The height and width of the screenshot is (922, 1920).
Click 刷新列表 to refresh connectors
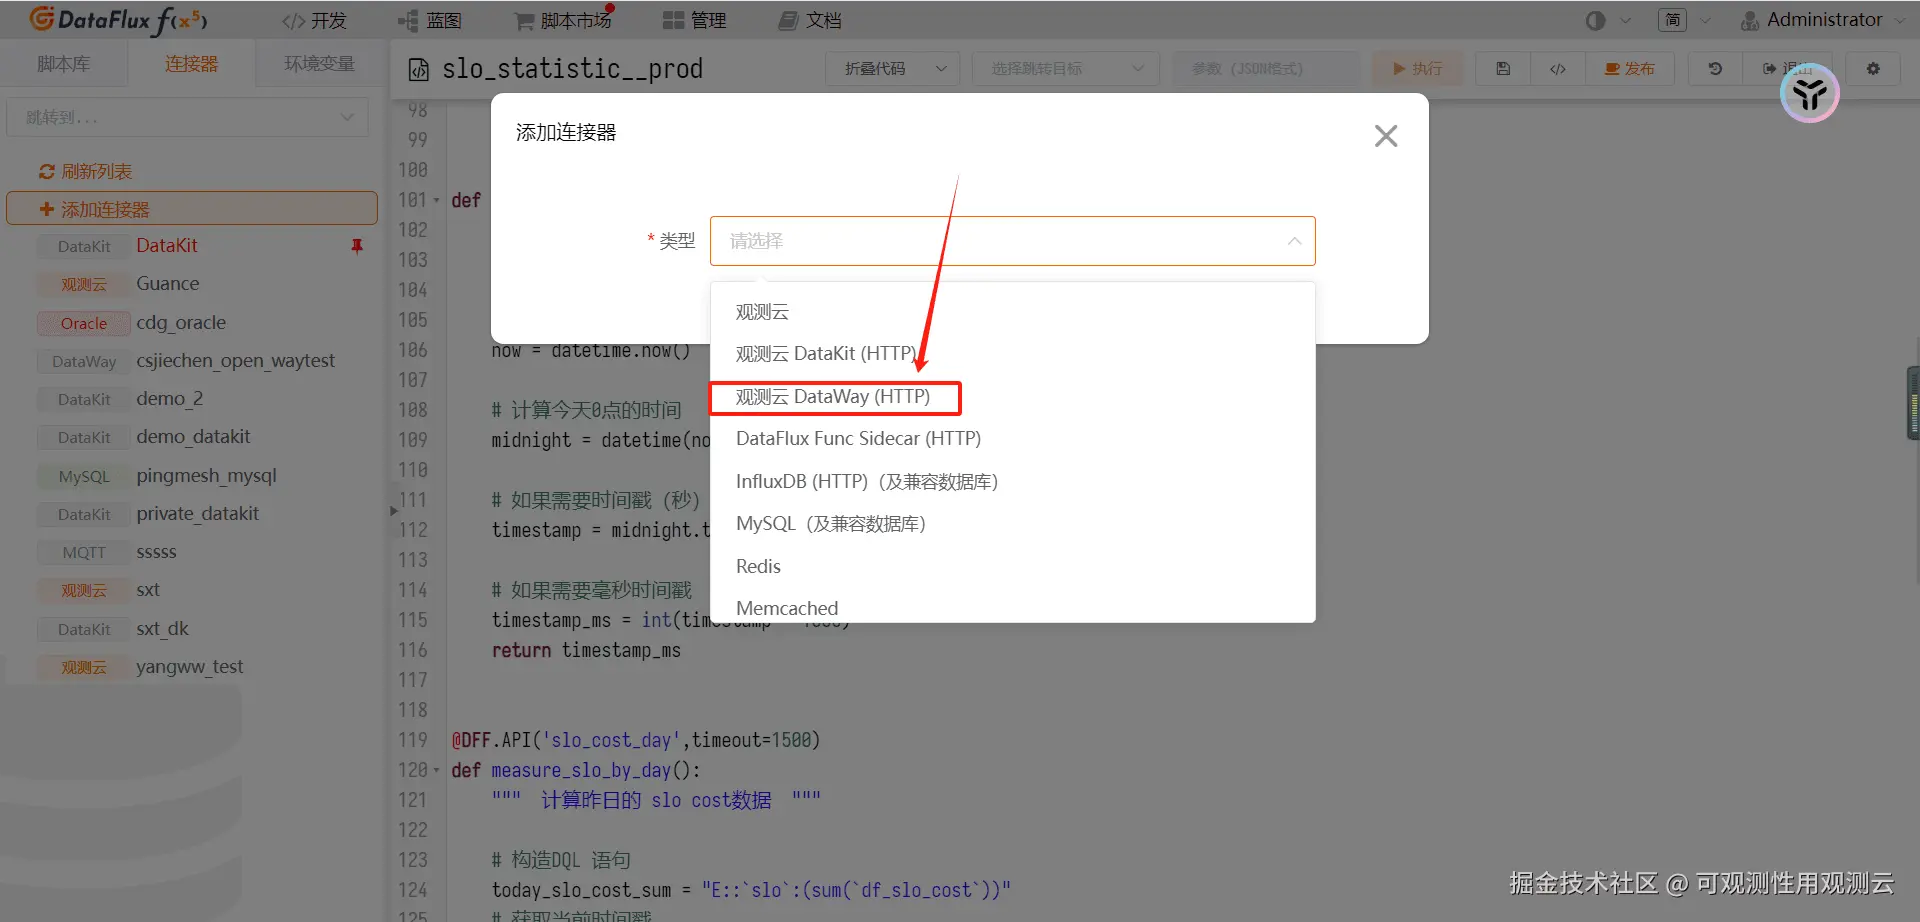coord(85,172)
